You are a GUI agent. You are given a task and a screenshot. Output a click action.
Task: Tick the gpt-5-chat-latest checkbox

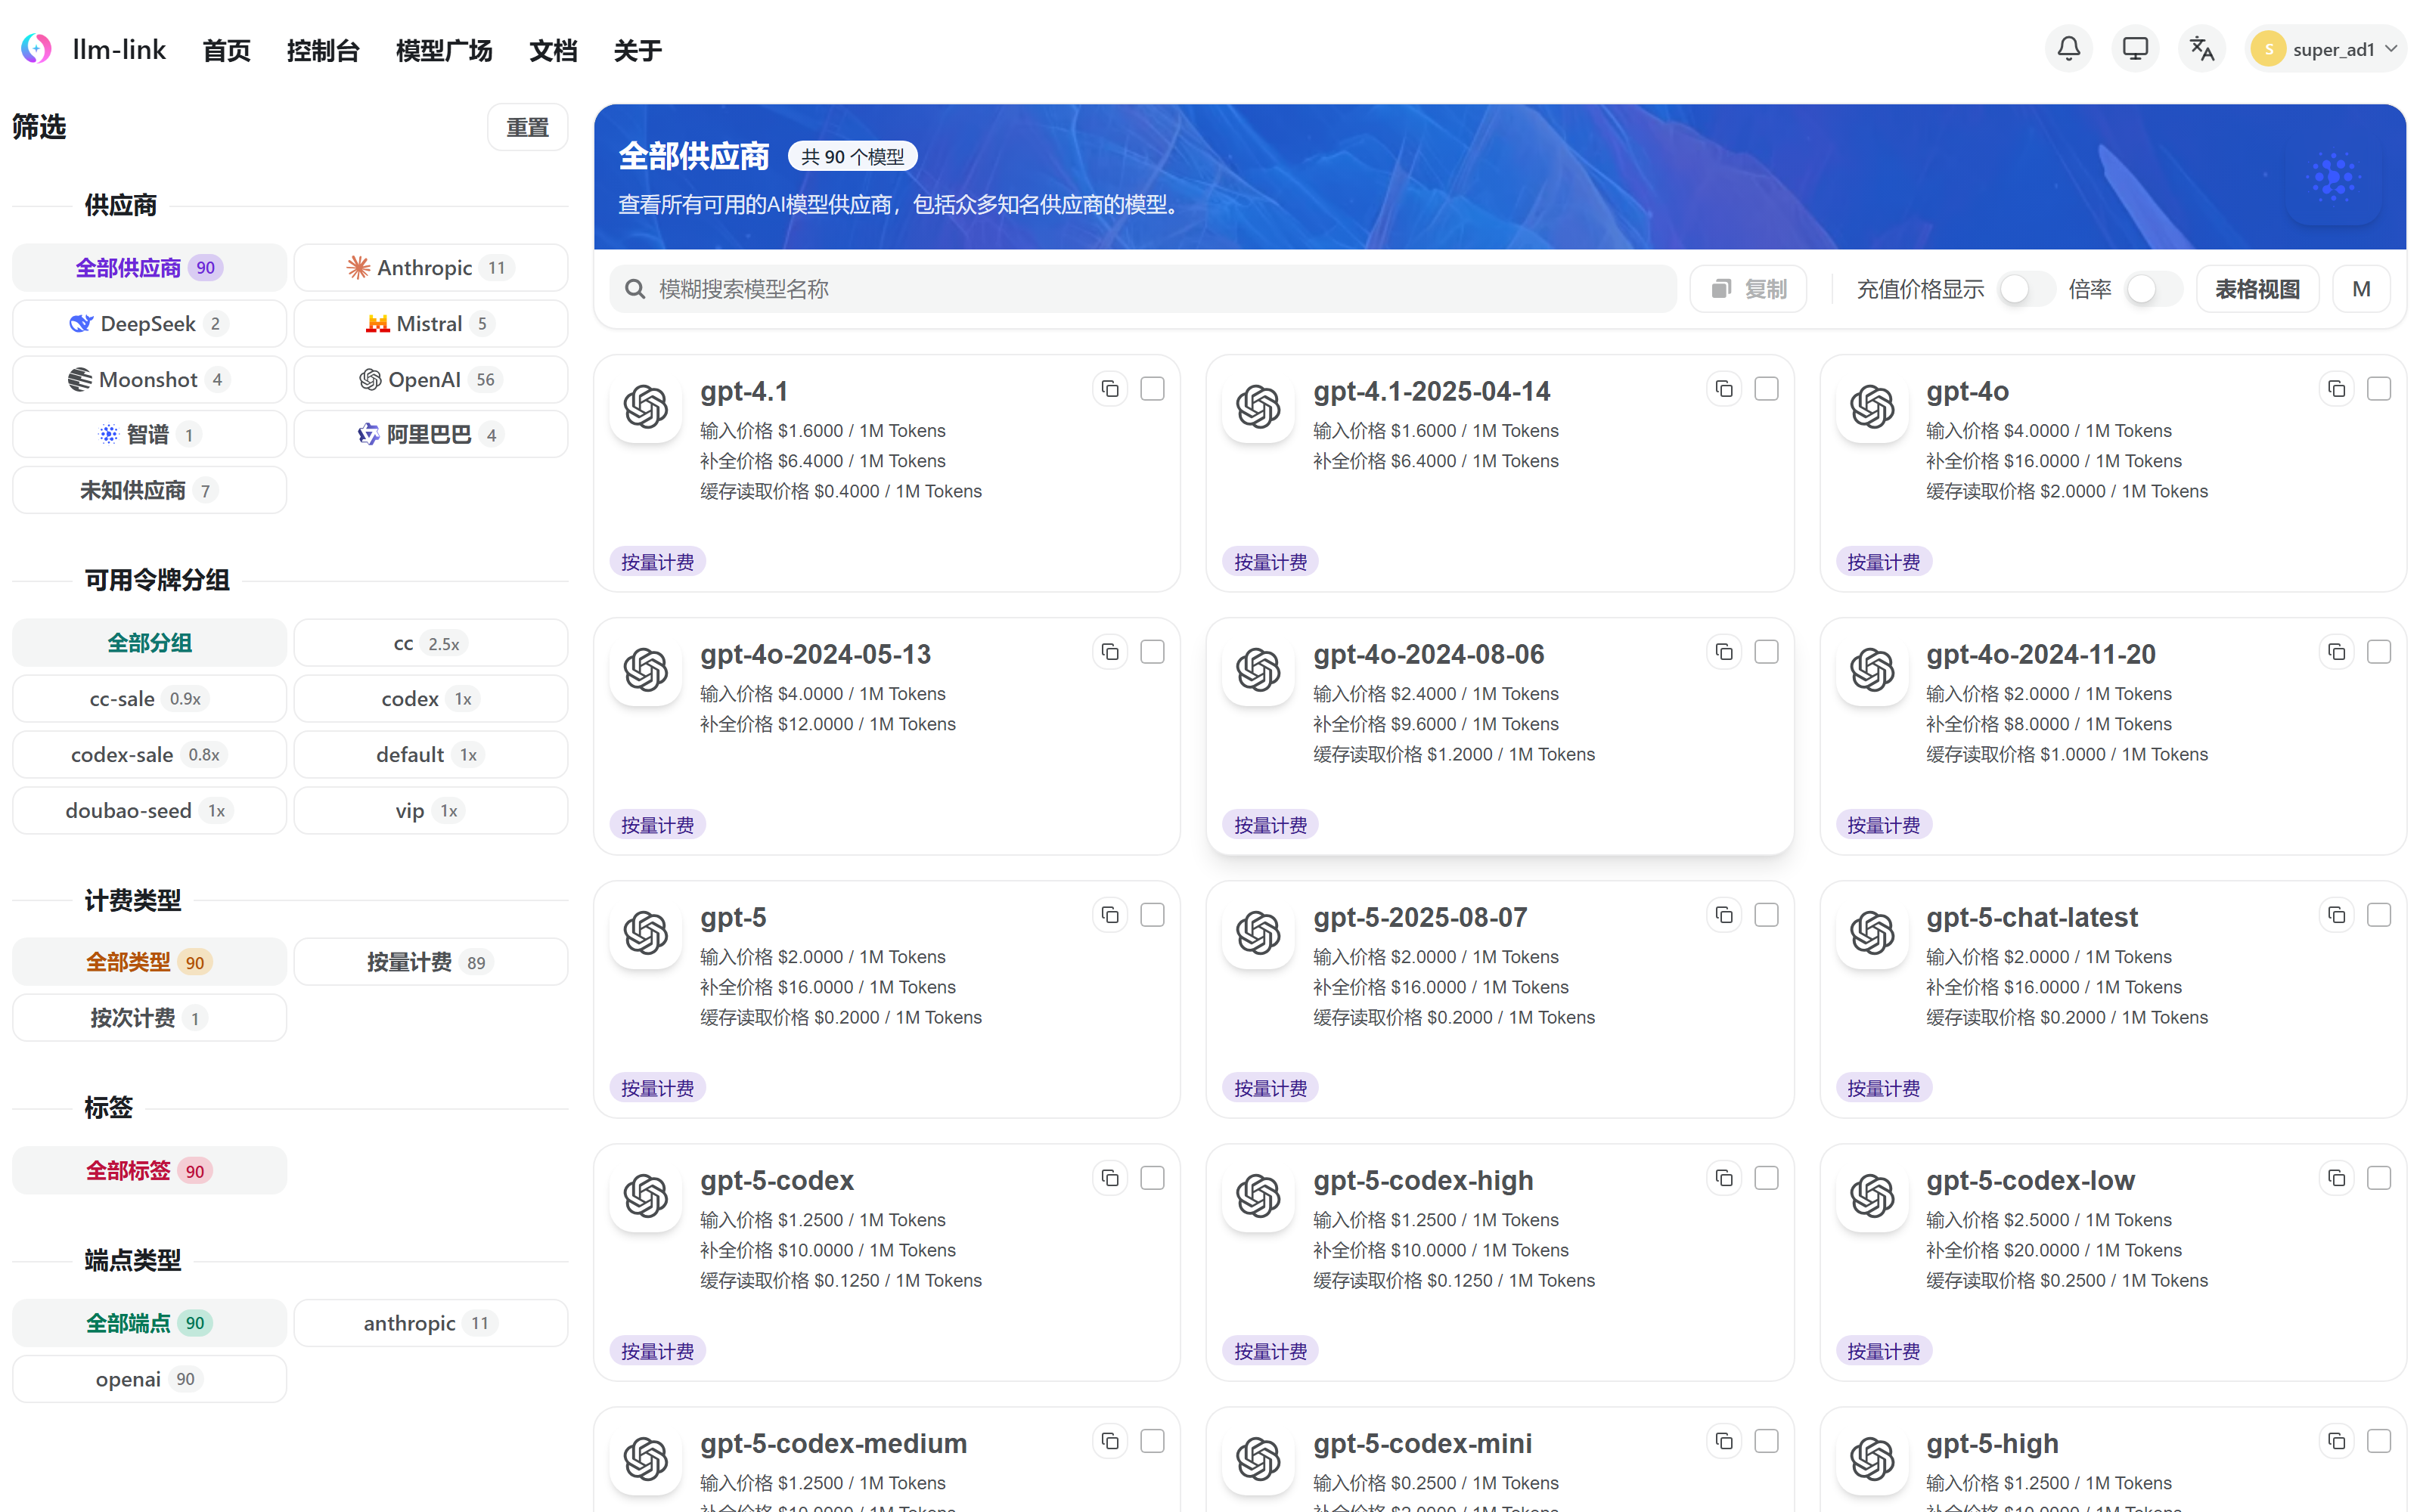2378,915
